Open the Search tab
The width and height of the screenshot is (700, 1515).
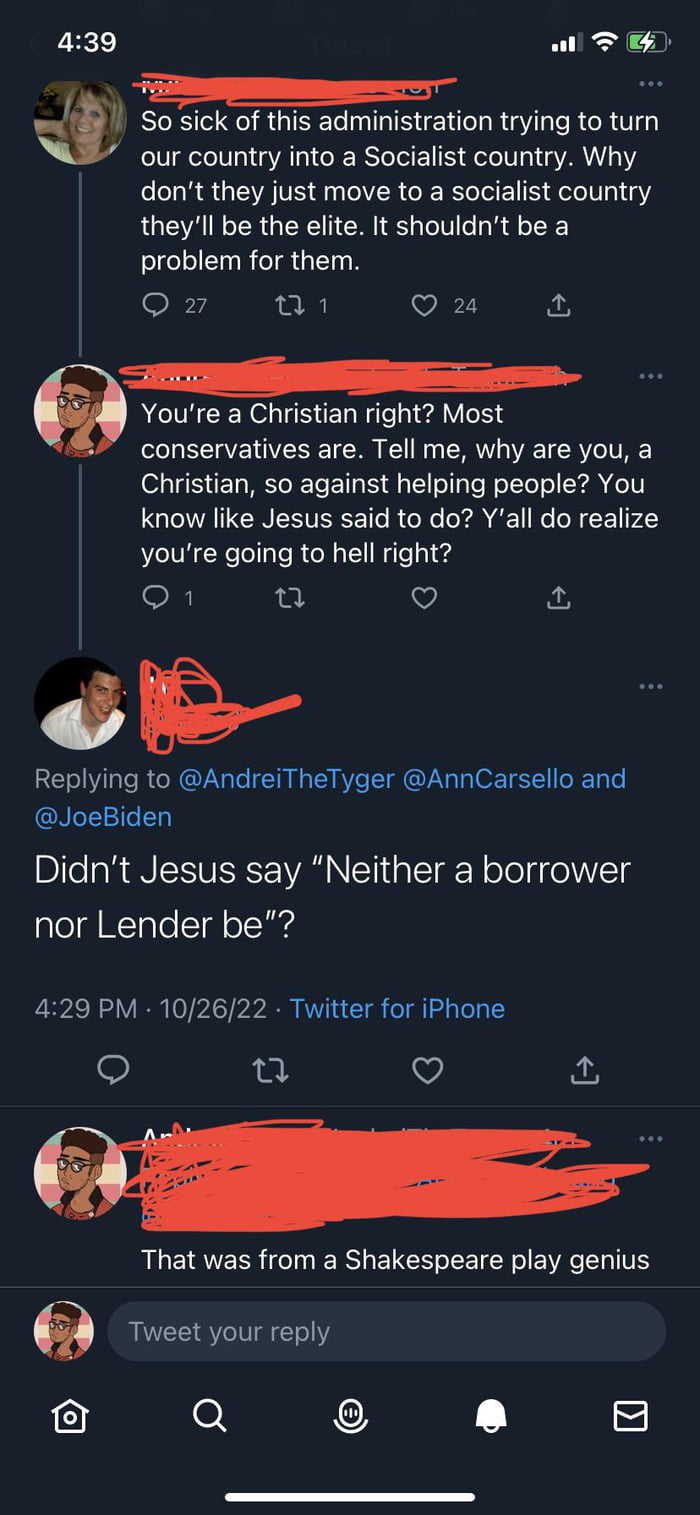[x=209, y=1415]
